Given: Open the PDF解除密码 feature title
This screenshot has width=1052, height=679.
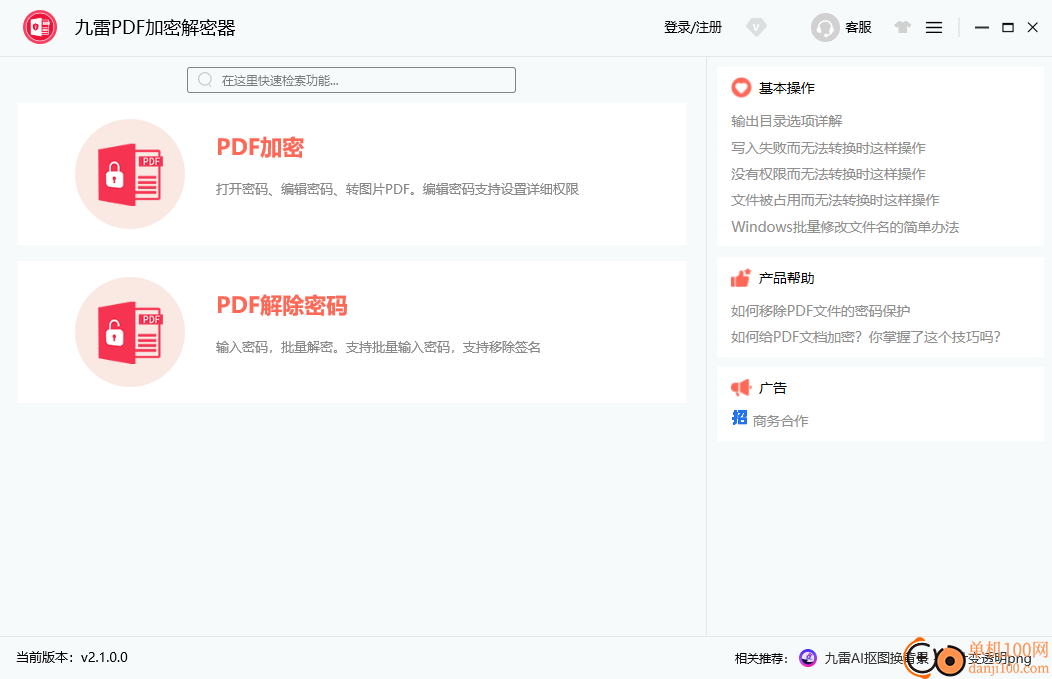Looking at the screenshot, I should (282, 305).
